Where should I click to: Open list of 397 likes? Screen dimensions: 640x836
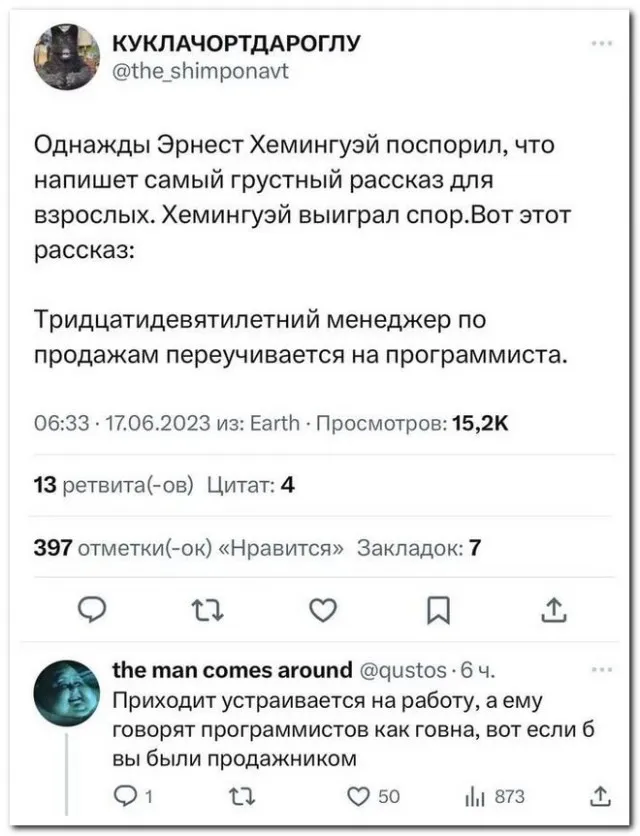pos(189,547)
